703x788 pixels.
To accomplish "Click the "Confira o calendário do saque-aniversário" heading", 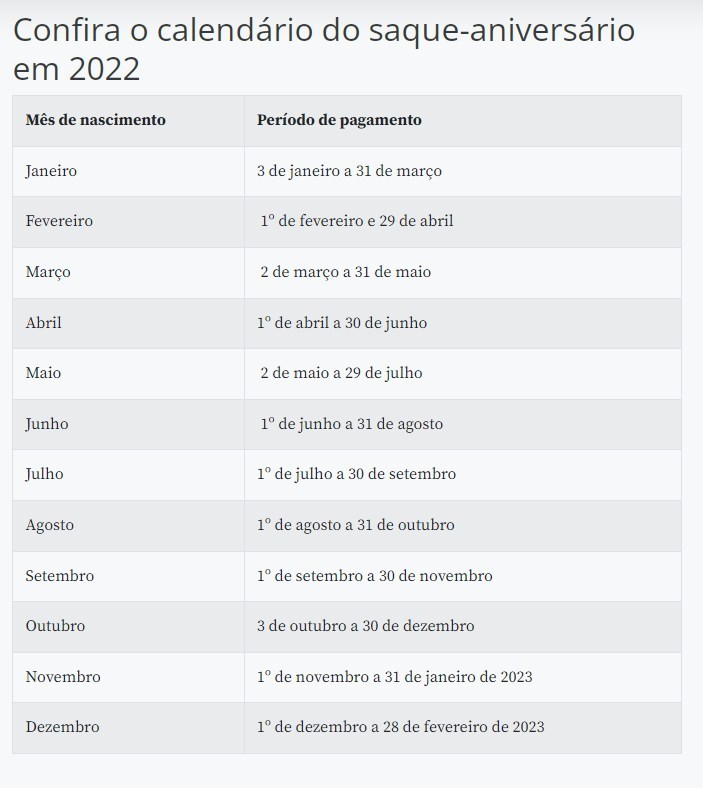I will click(x=324, y=48).
